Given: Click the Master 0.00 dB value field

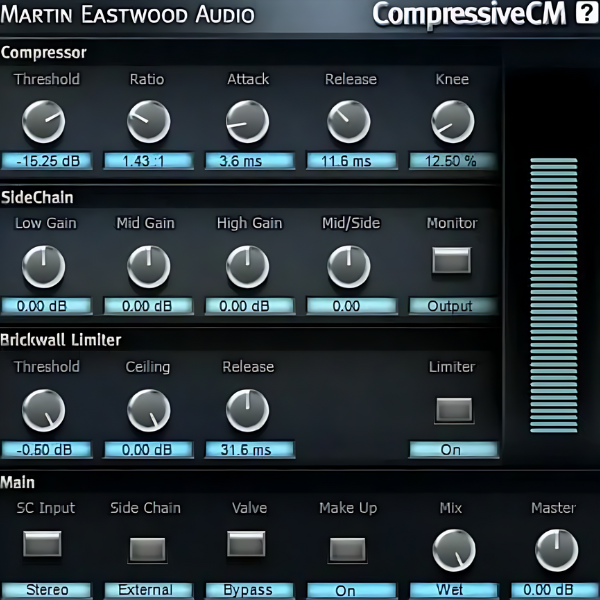Looking at the screenshot, I should tap(554, 590).
